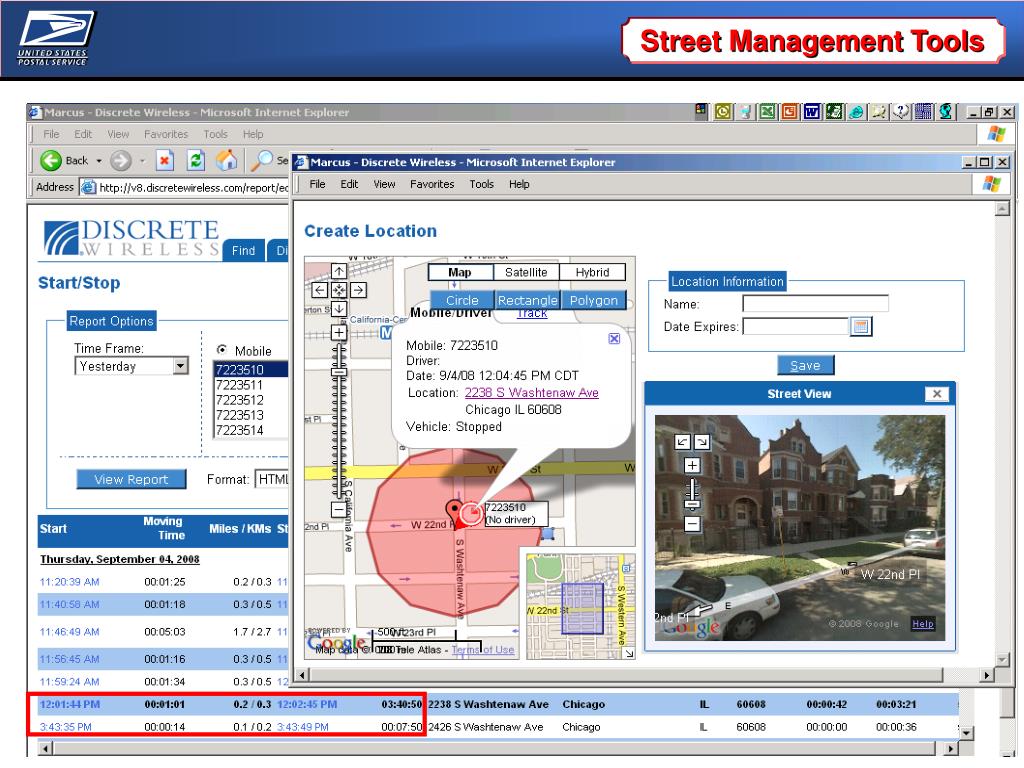Open Tools menu in front Create Location window
The image size is (1024, 768).
[x=482, y=184]
